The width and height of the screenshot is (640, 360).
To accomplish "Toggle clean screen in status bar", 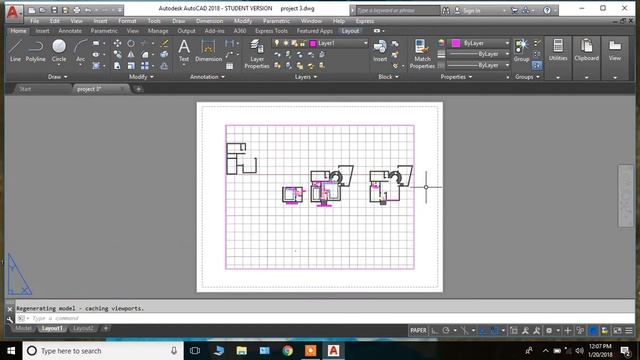I will pyautogui.click(x=617, y=331).
